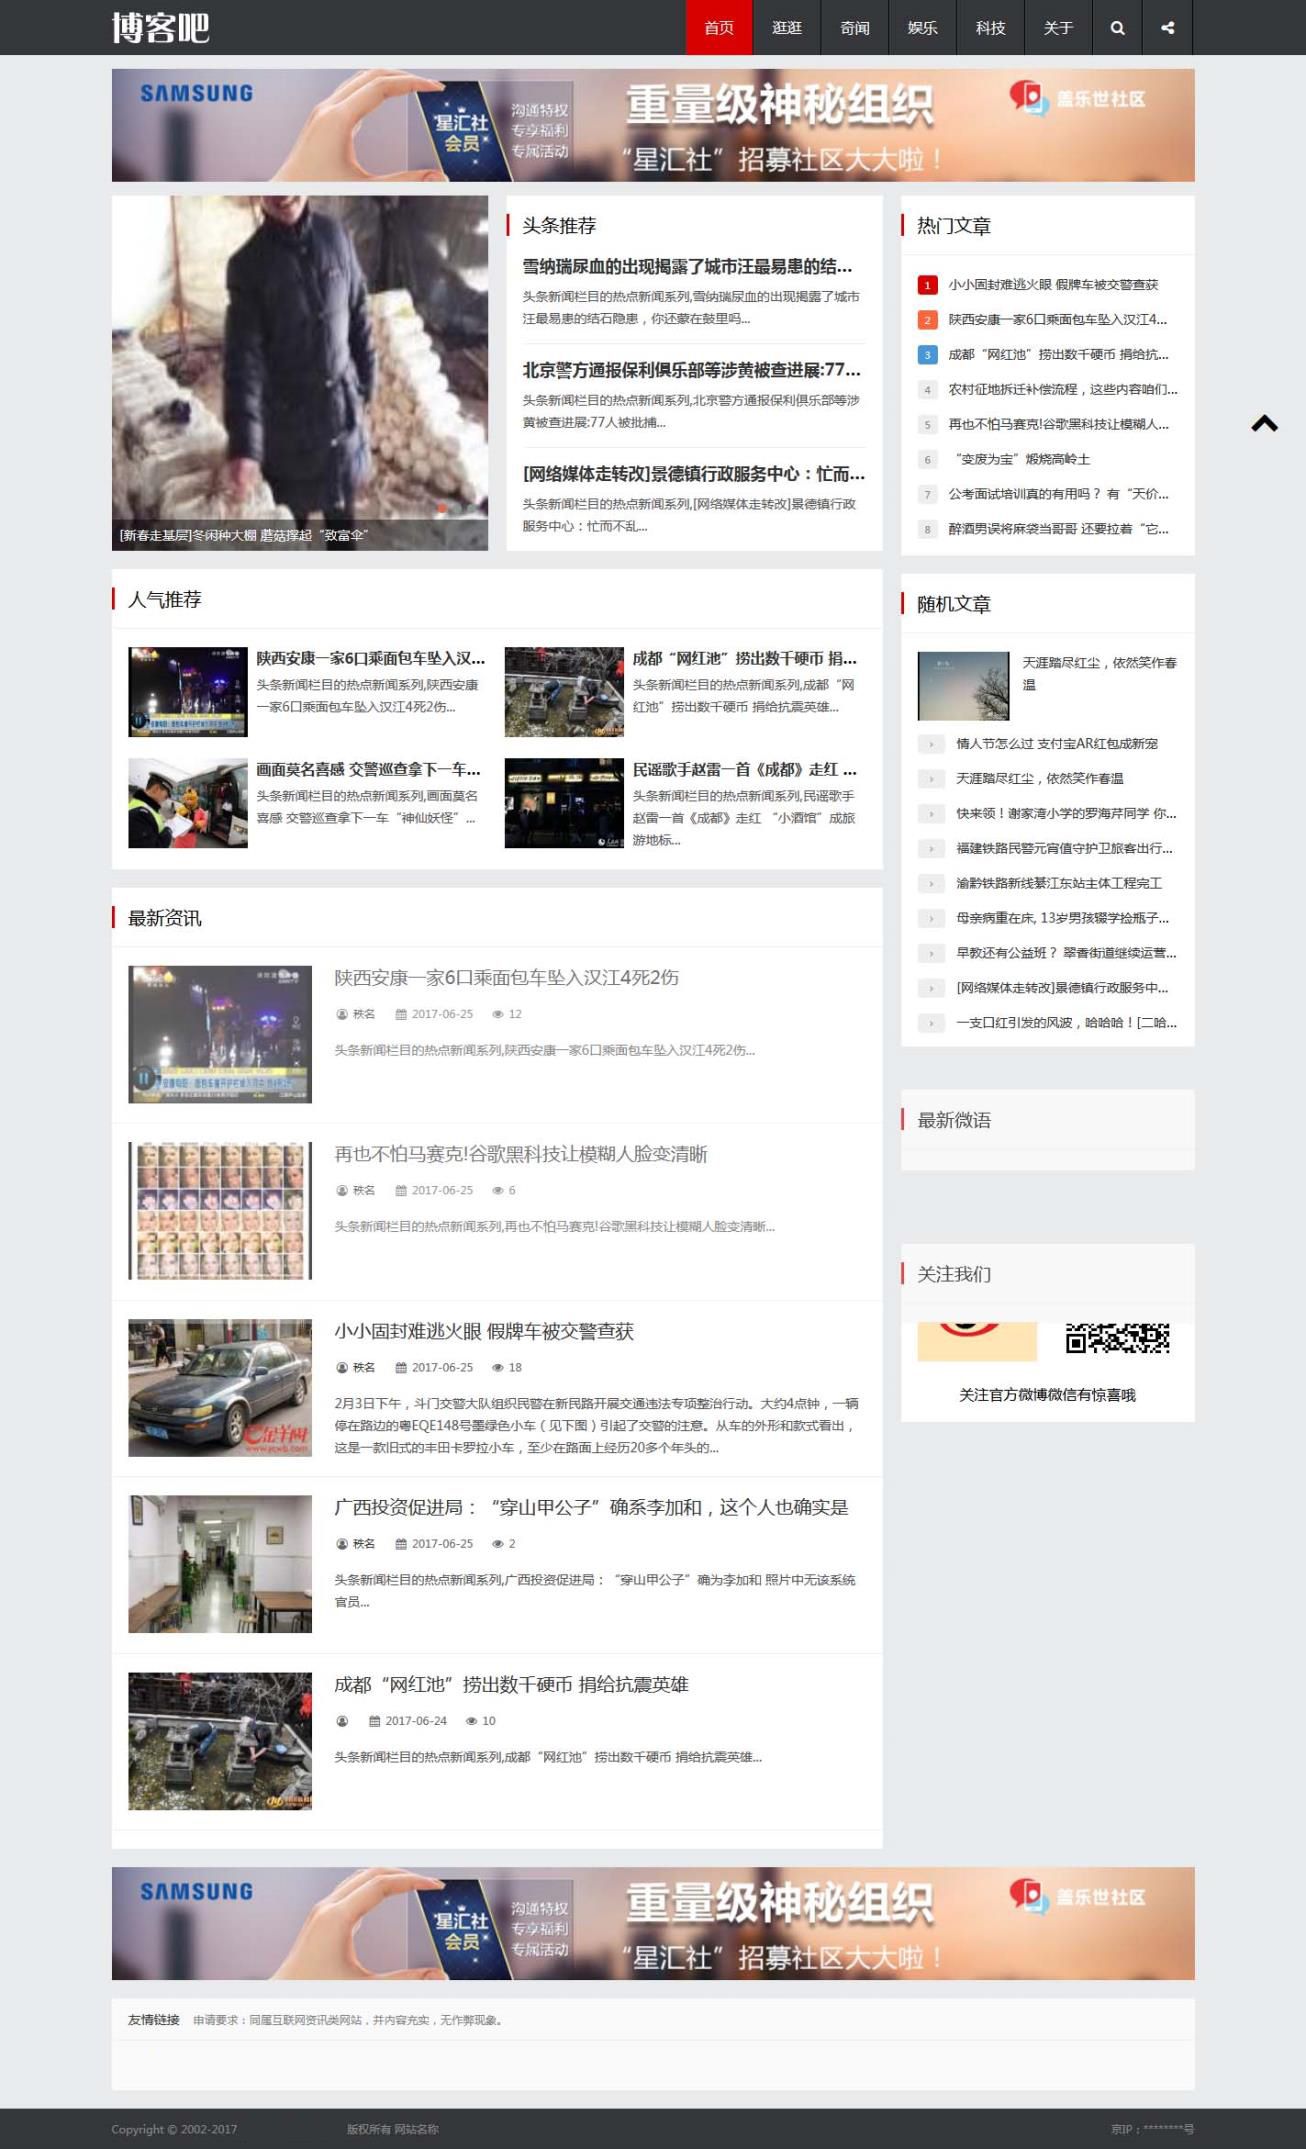Click rank badge 2 in 热门文章
The image size is (1306, 2149).
click(927, 320)
